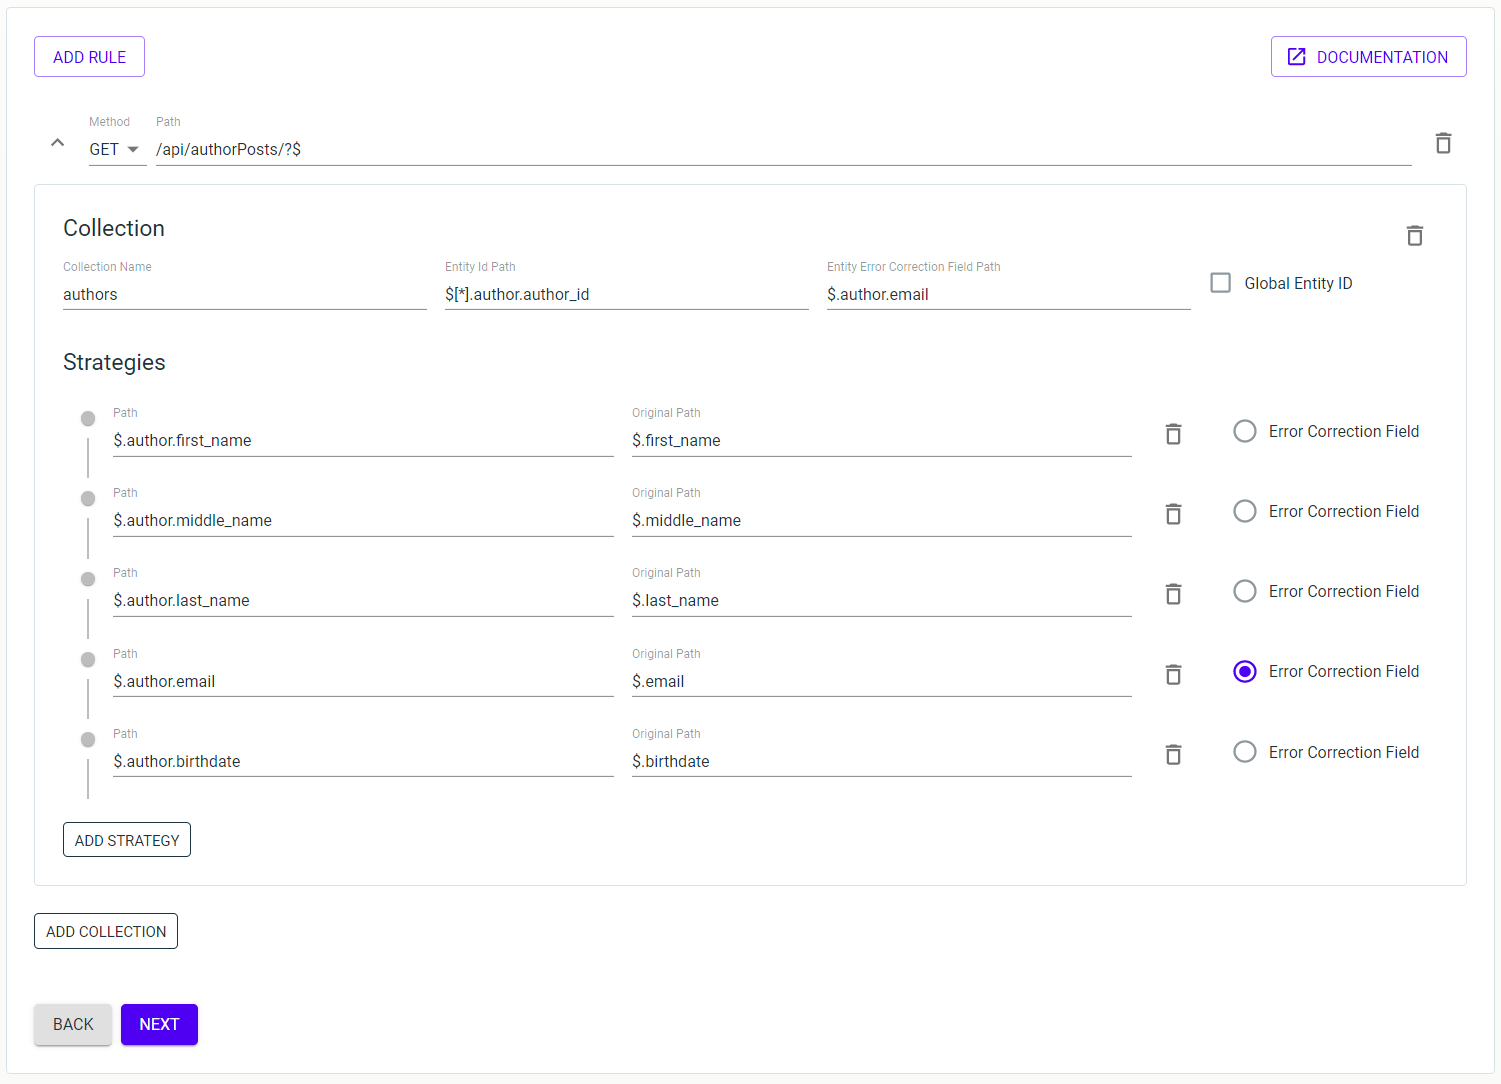This screenshot has width=1501, height=1084.
Task: Delete the /api/authorPosts rule with trash icon
Action: [x=1443, y=144]
